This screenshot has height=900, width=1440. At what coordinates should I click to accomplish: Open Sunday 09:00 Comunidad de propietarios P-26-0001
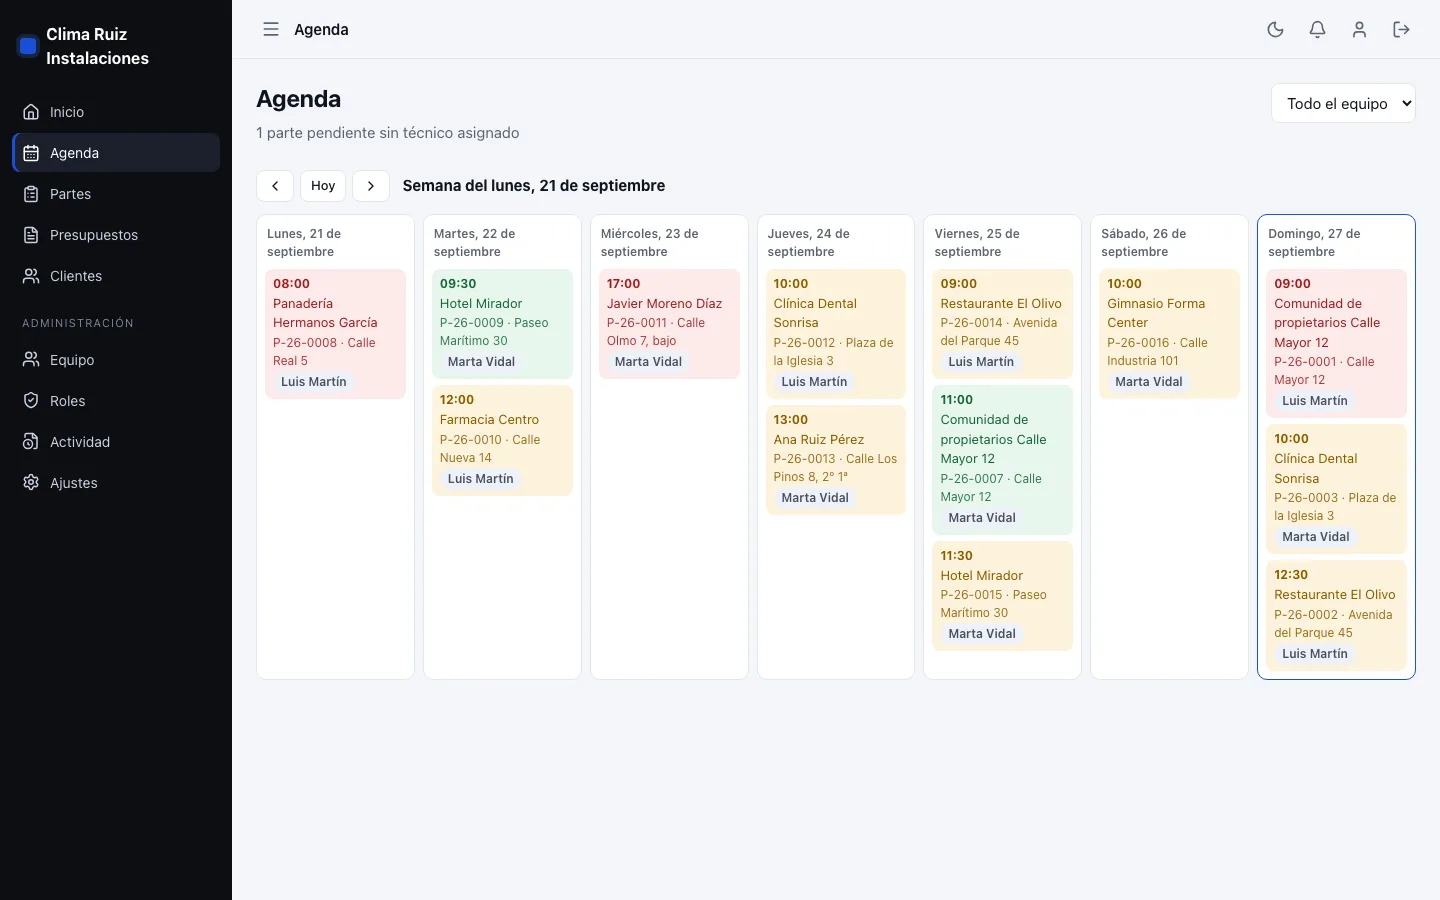tap(1336, 343)
